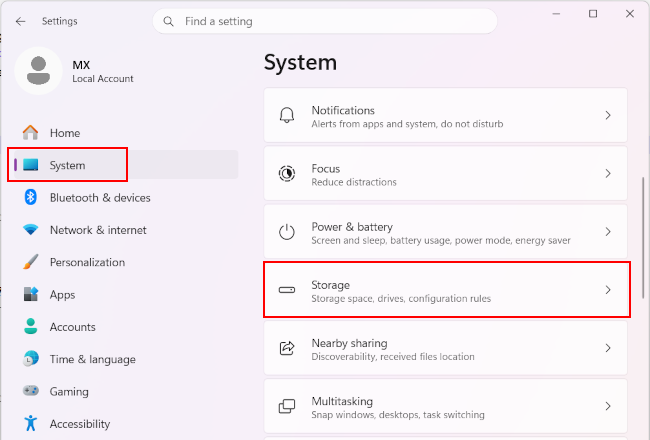
Task: Open Personalization settings
Action: [87, 263]
